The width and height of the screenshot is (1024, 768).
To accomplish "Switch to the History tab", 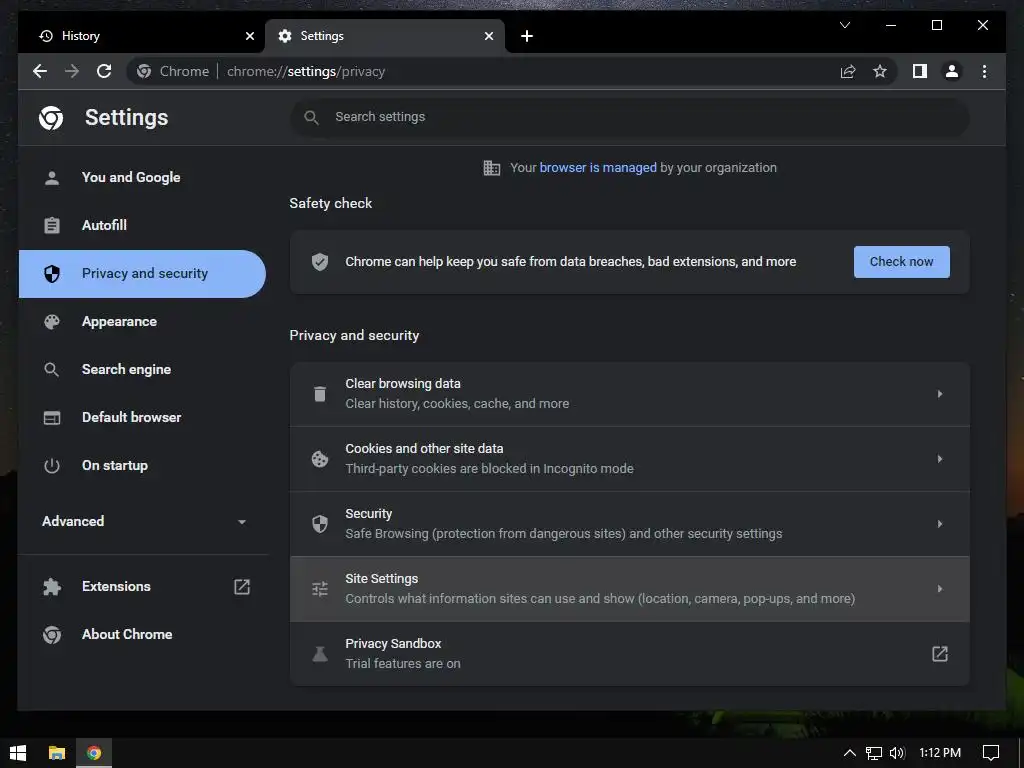I will [142, 36].
